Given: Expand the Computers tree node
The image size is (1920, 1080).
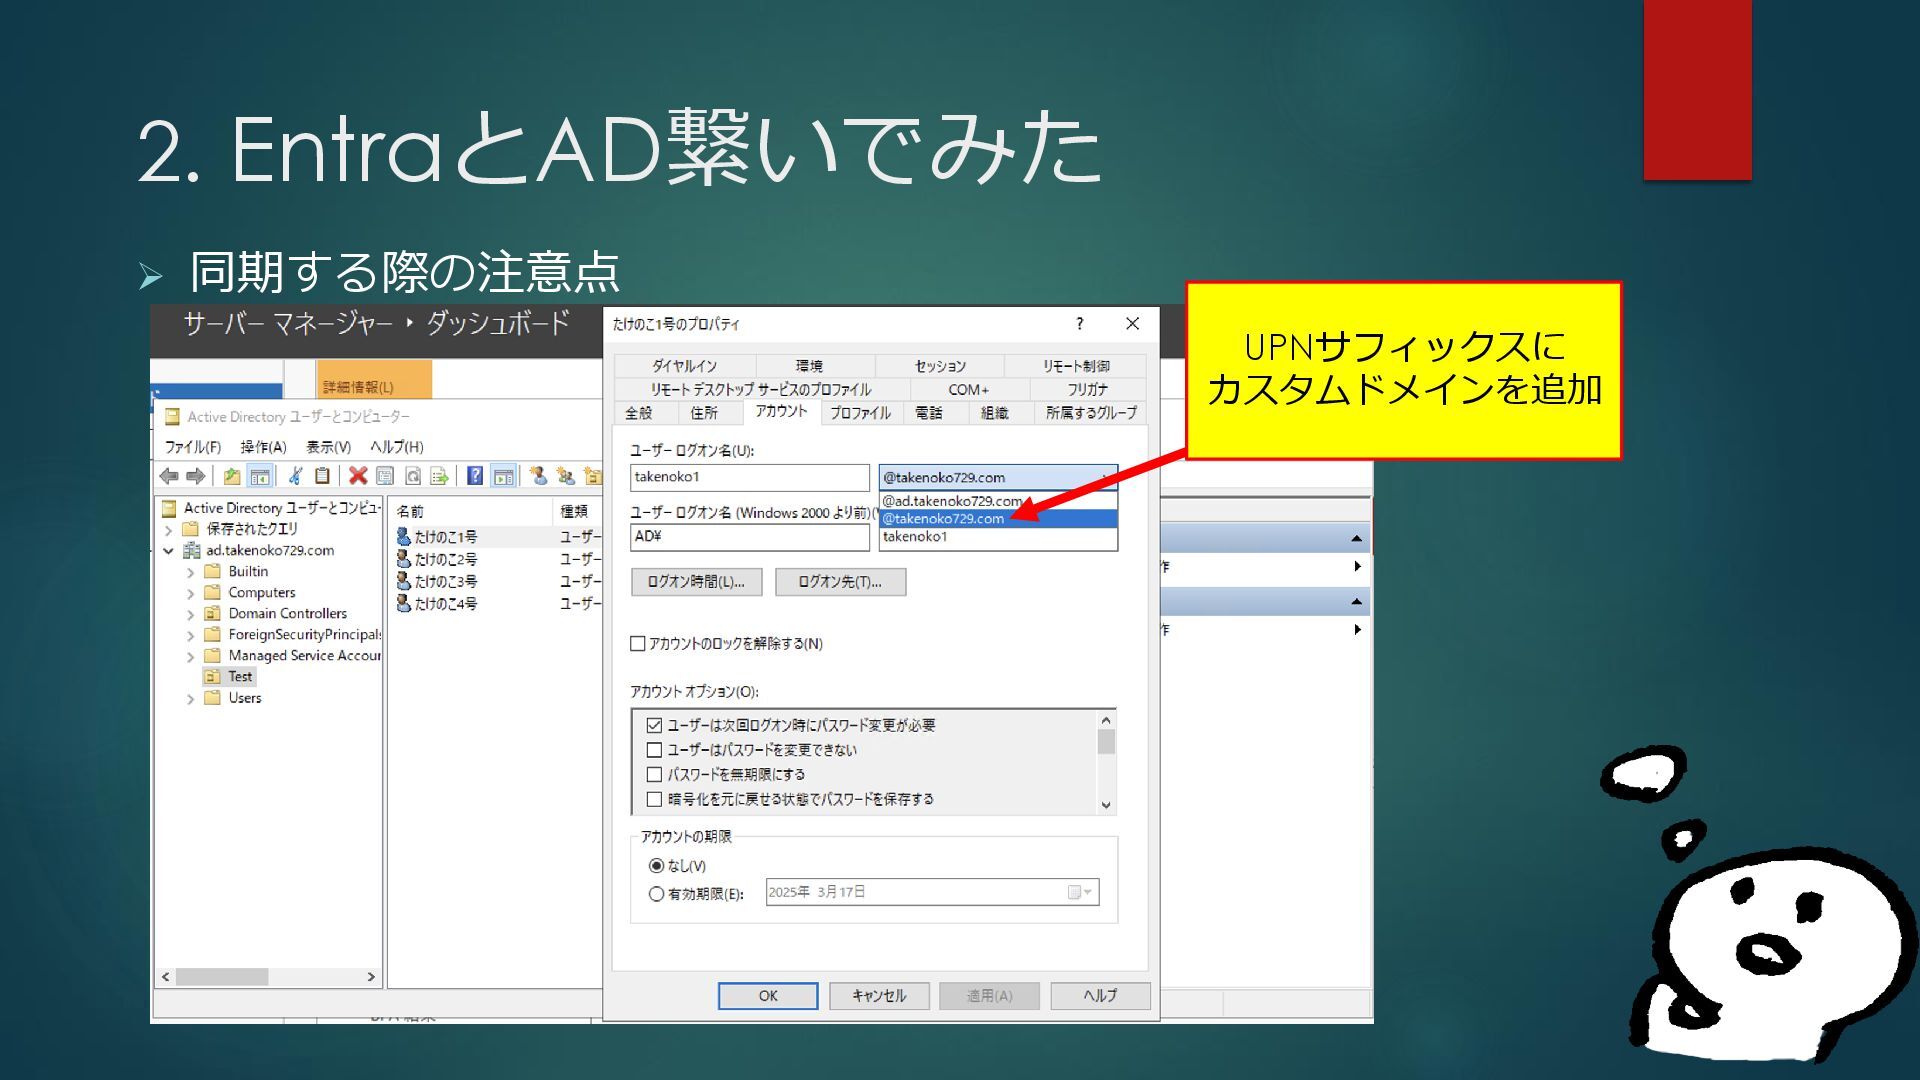Looking at the screenshot, I should click(x=190, y=593).
